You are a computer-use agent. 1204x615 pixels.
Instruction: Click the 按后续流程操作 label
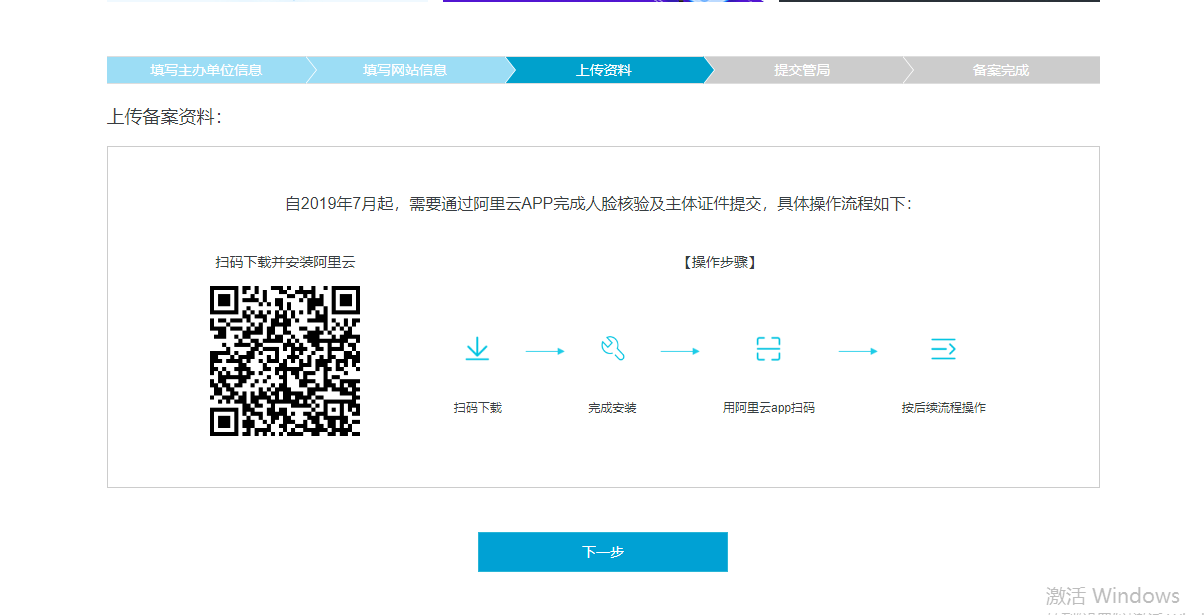point(943,408)
